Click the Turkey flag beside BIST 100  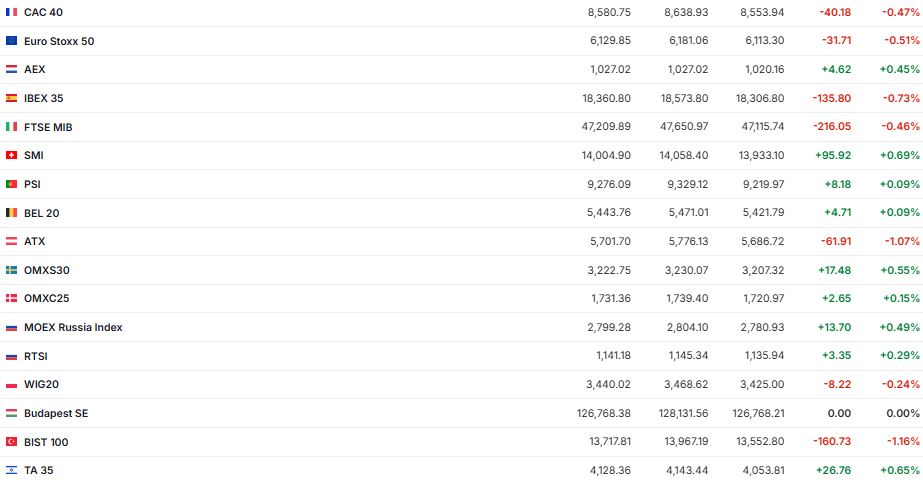click(x=11, y=442)
